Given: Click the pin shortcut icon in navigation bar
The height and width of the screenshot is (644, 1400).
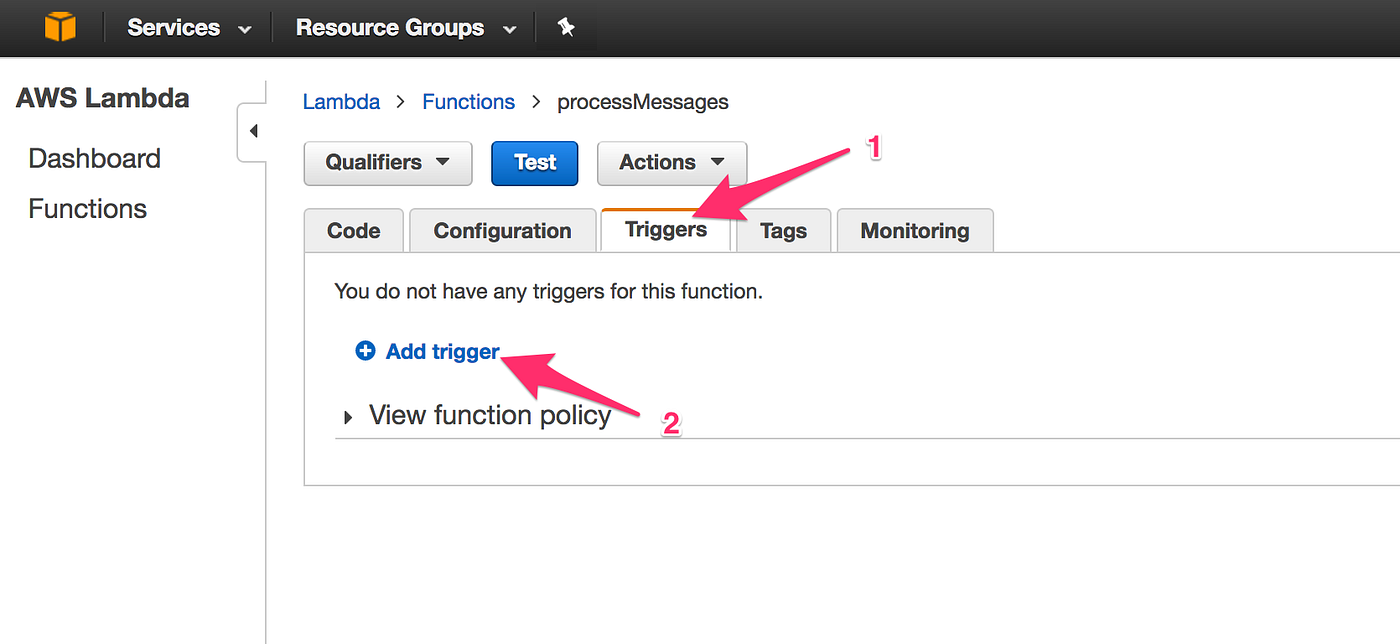Looking at the screenshot, I should point(566,27).
